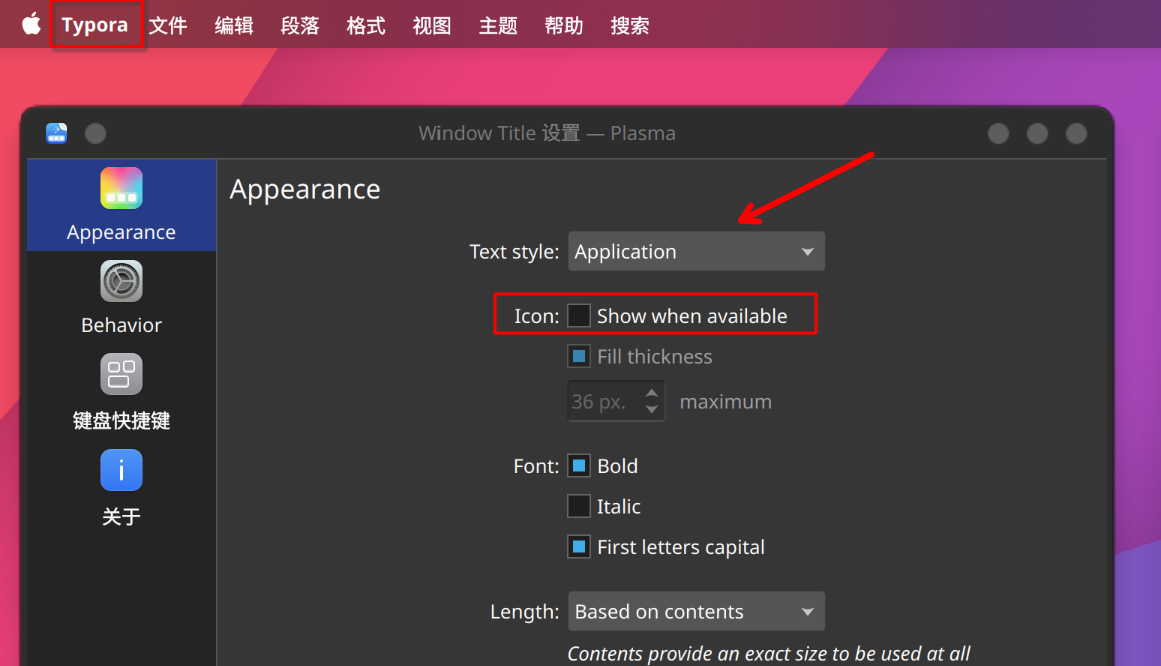The width and height of the screenshot is (1161, 666).
Task: Open the 关于 info icon page
Action: pyautogui.click(x=121, y=470)
